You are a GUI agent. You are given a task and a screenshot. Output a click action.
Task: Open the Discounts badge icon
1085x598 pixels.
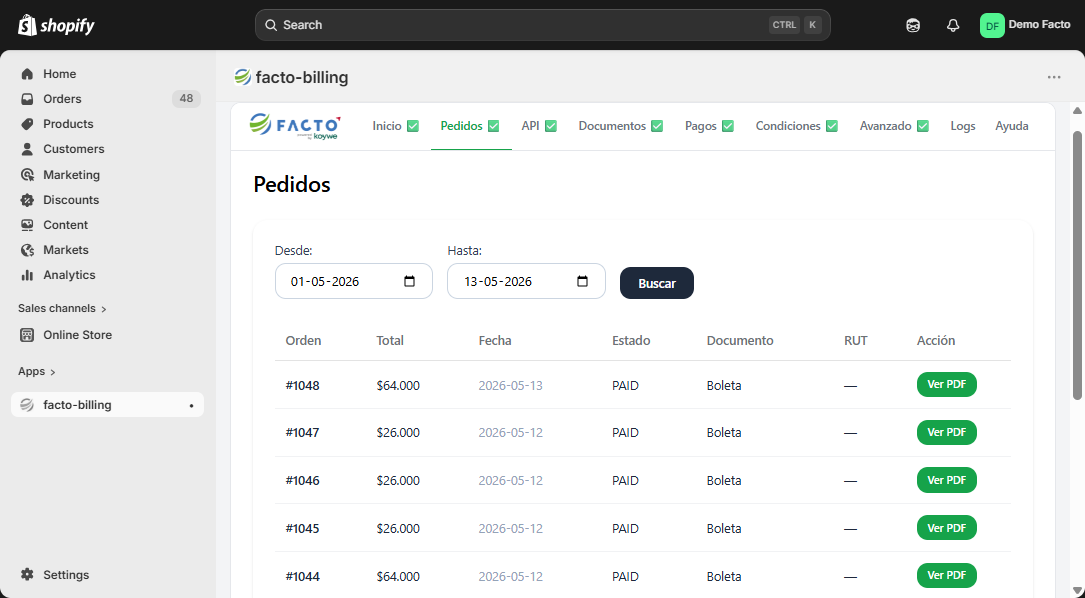(x=27, y=200)
